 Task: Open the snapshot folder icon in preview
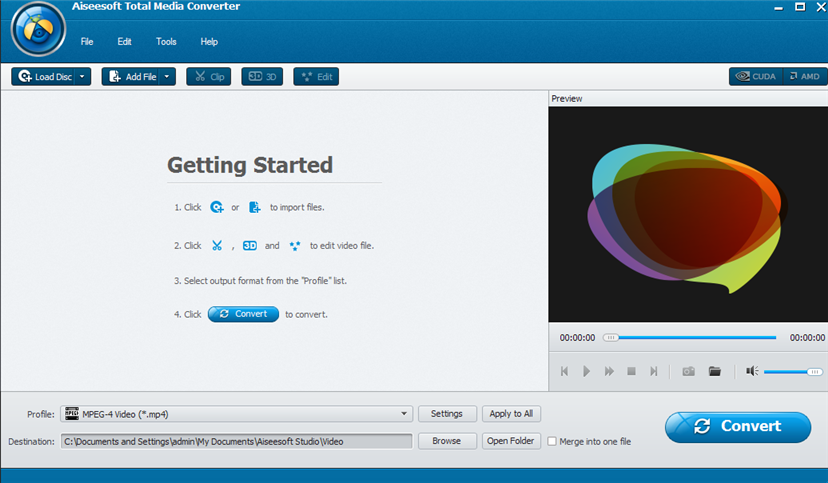click(x=714, y=371)
